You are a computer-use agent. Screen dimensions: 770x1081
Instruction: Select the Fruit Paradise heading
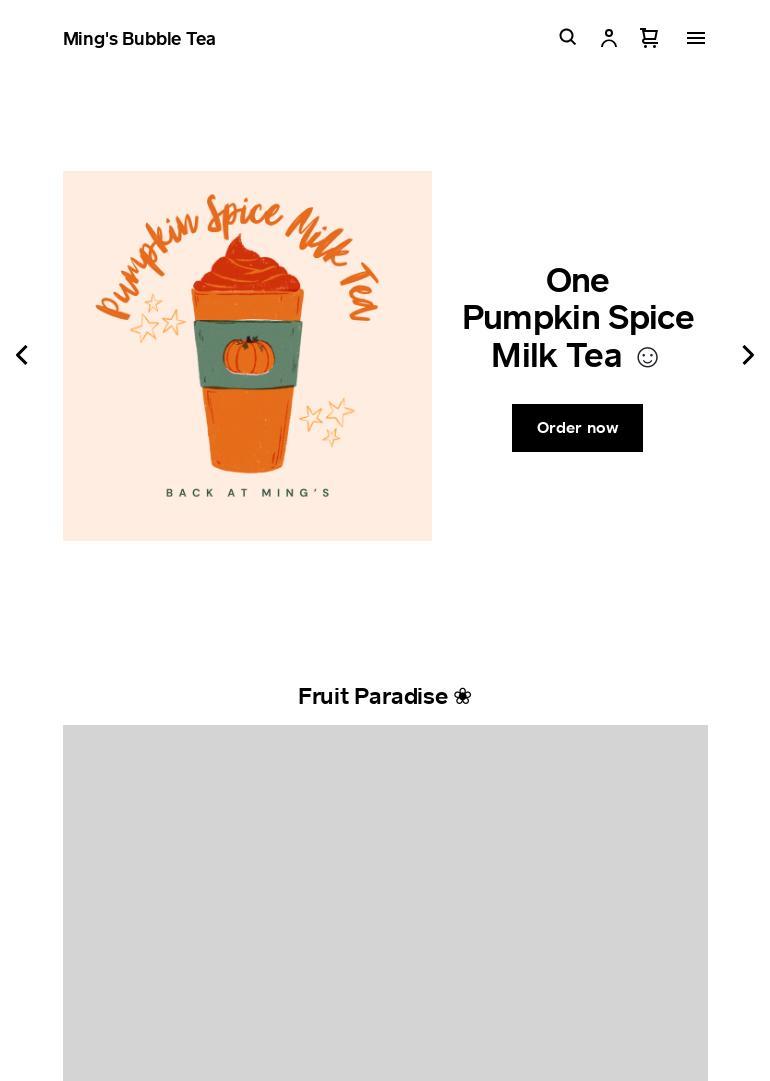click(385, 696)
